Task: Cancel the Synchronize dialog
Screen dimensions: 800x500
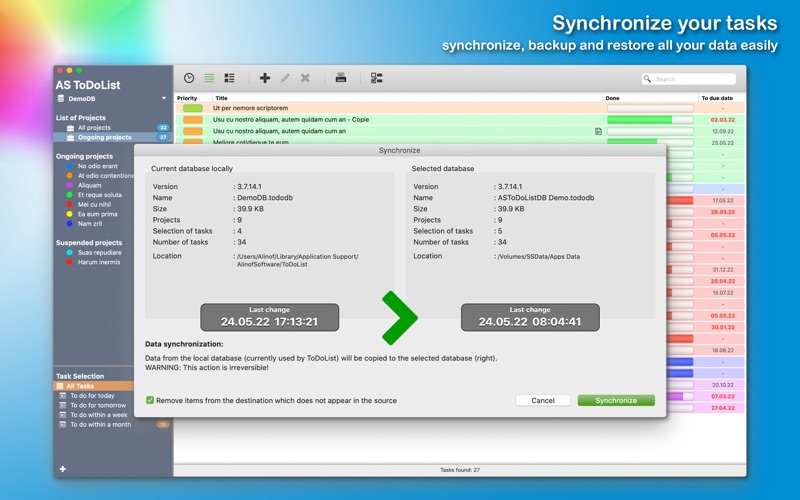Action: tap(543, 401)
